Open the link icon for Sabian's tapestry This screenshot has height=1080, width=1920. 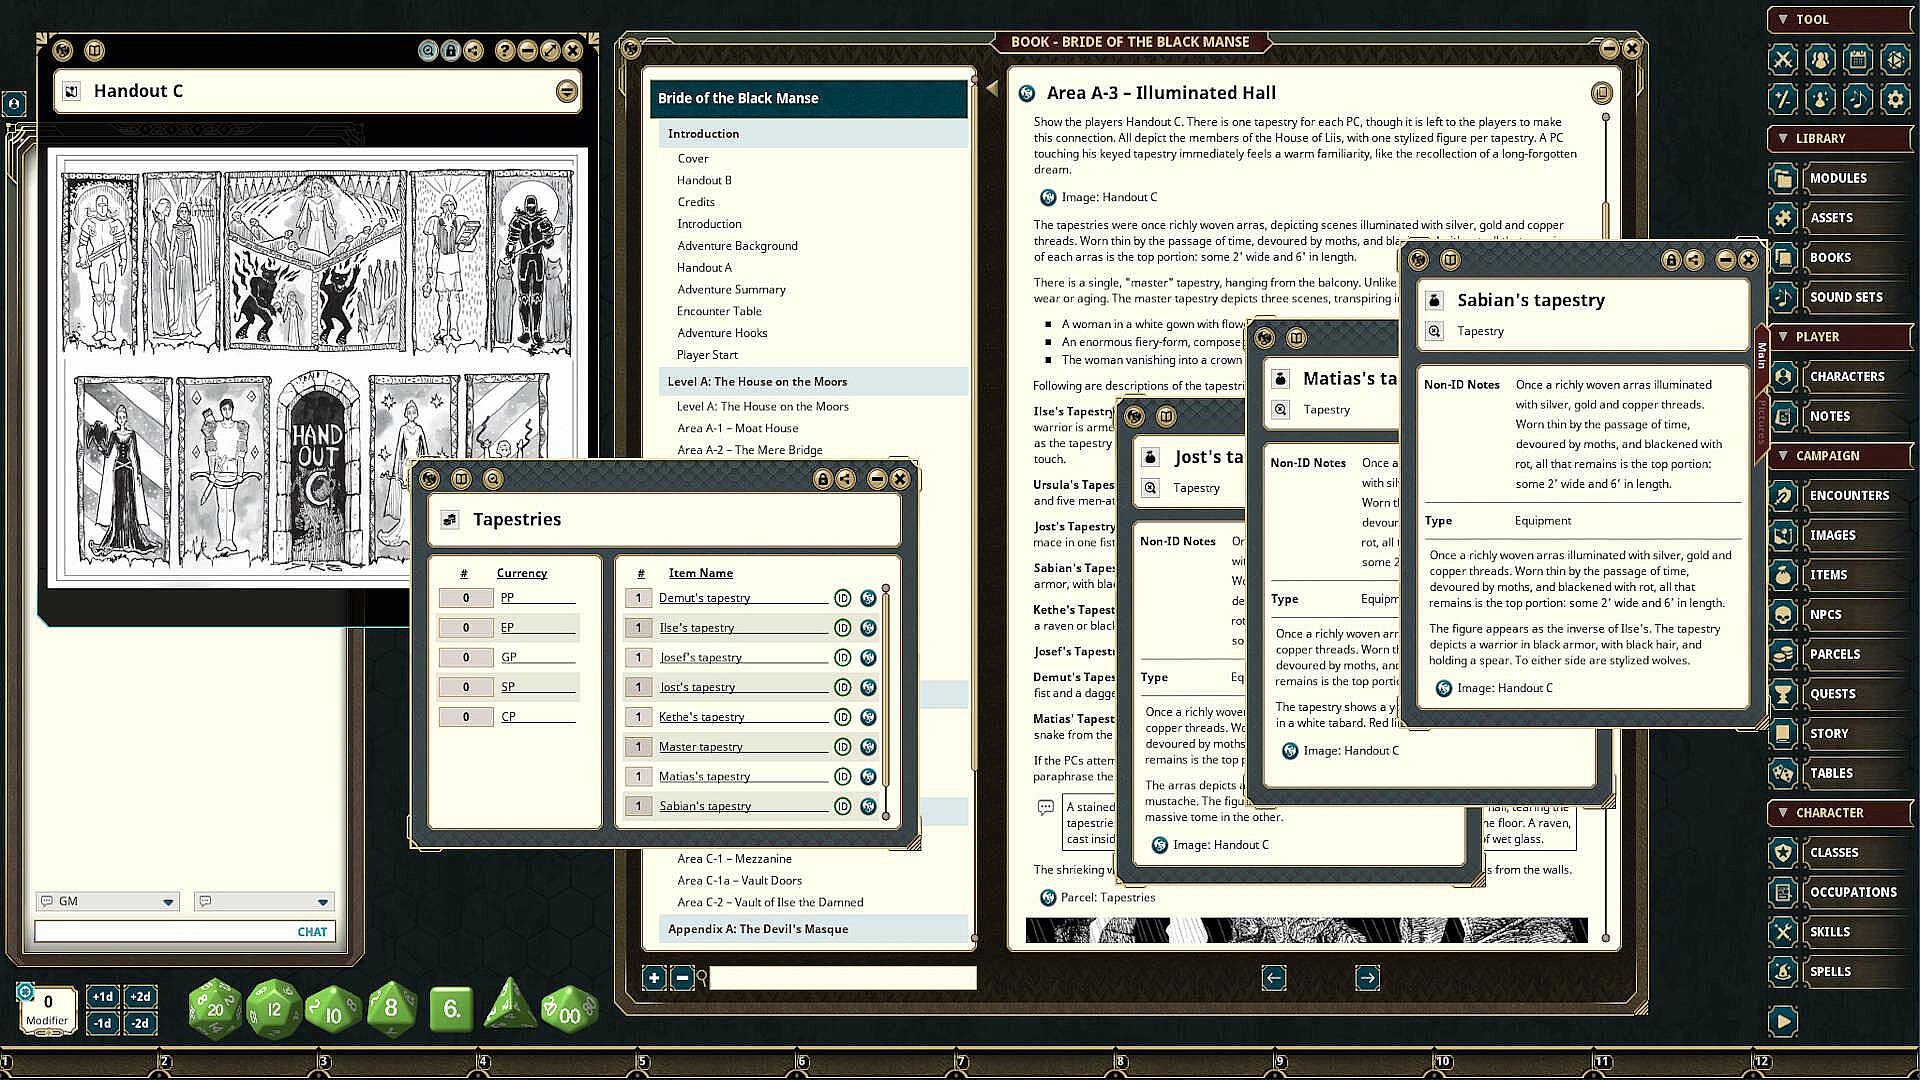pyautogui.click(x=868, y=806)
